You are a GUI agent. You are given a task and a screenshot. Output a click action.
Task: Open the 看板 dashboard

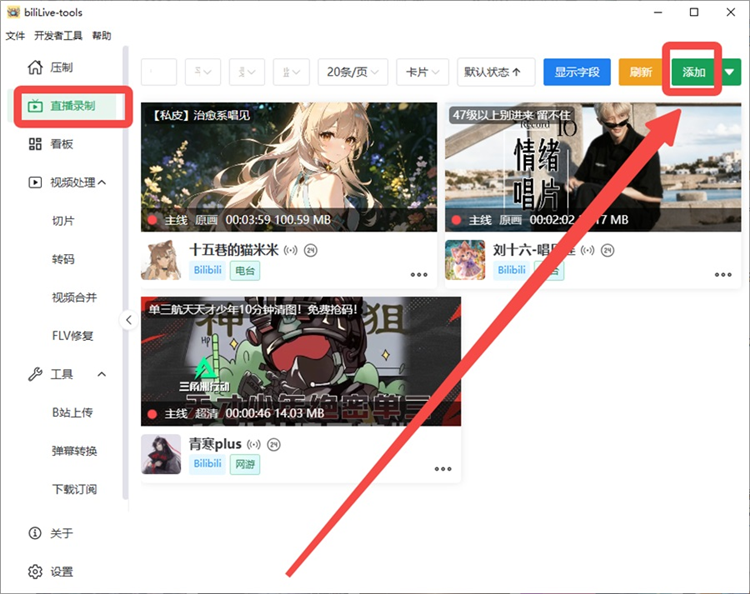tap(50, 144)
